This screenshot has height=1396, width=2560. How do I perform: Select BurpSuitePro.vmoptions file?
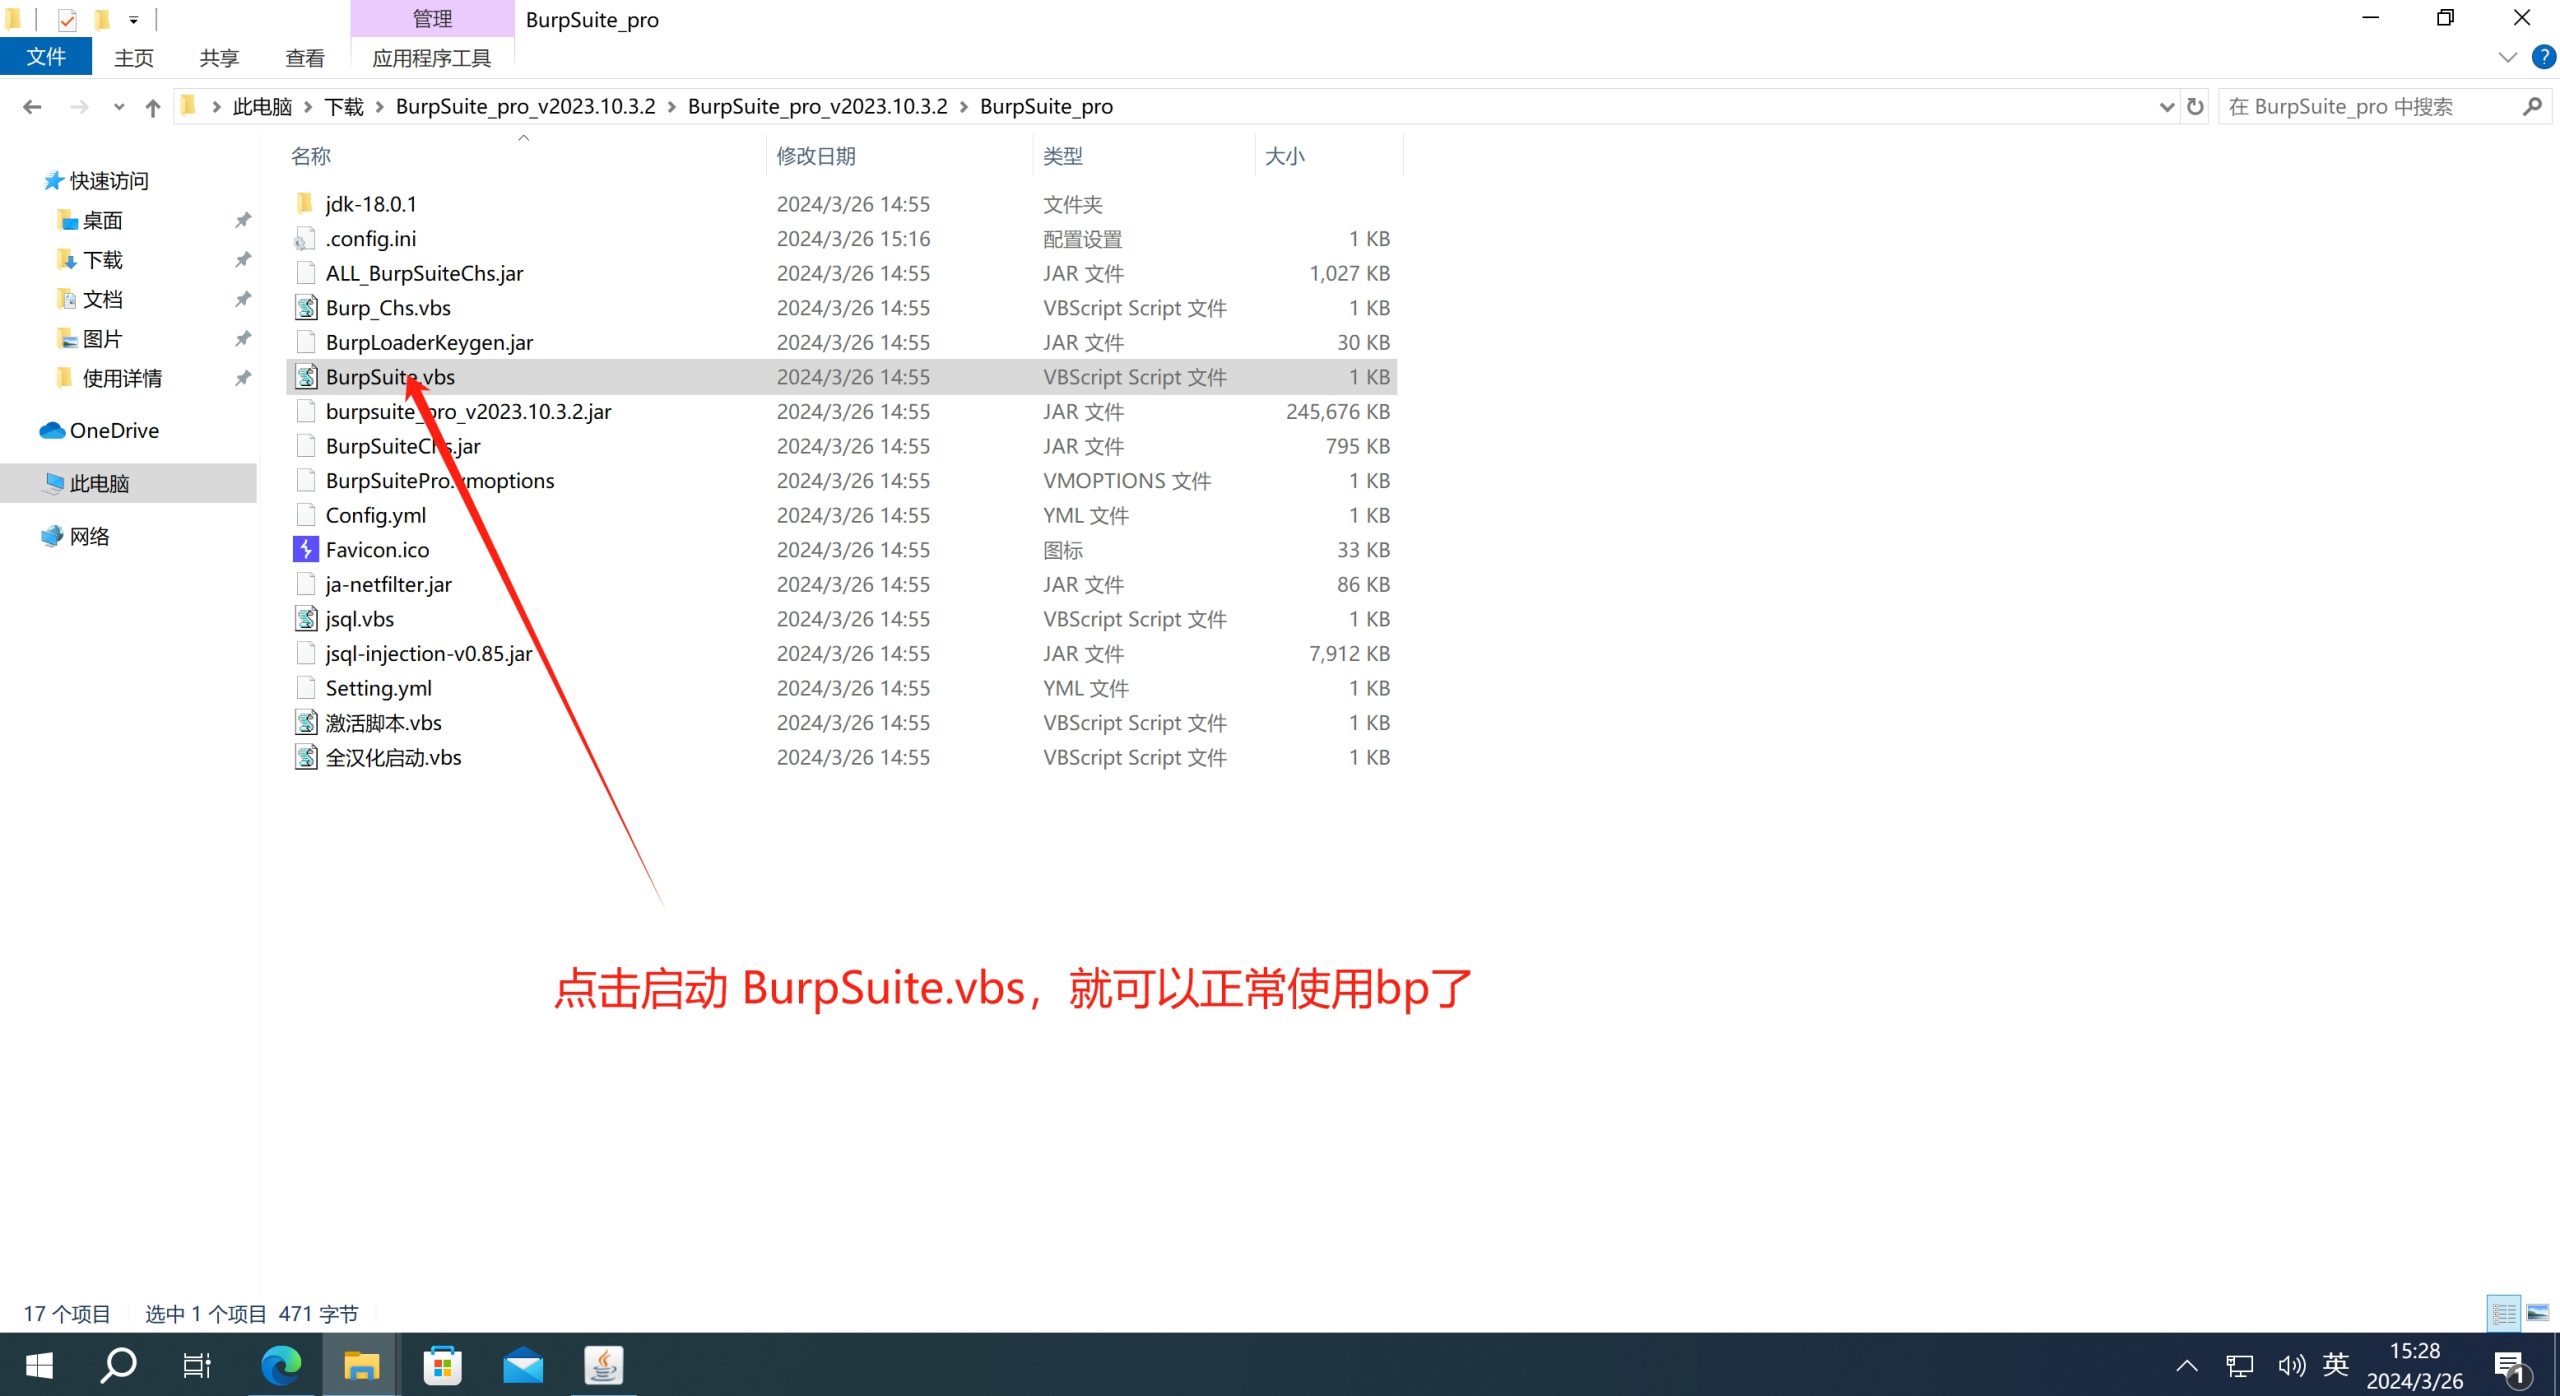click(x=440, y=481)
